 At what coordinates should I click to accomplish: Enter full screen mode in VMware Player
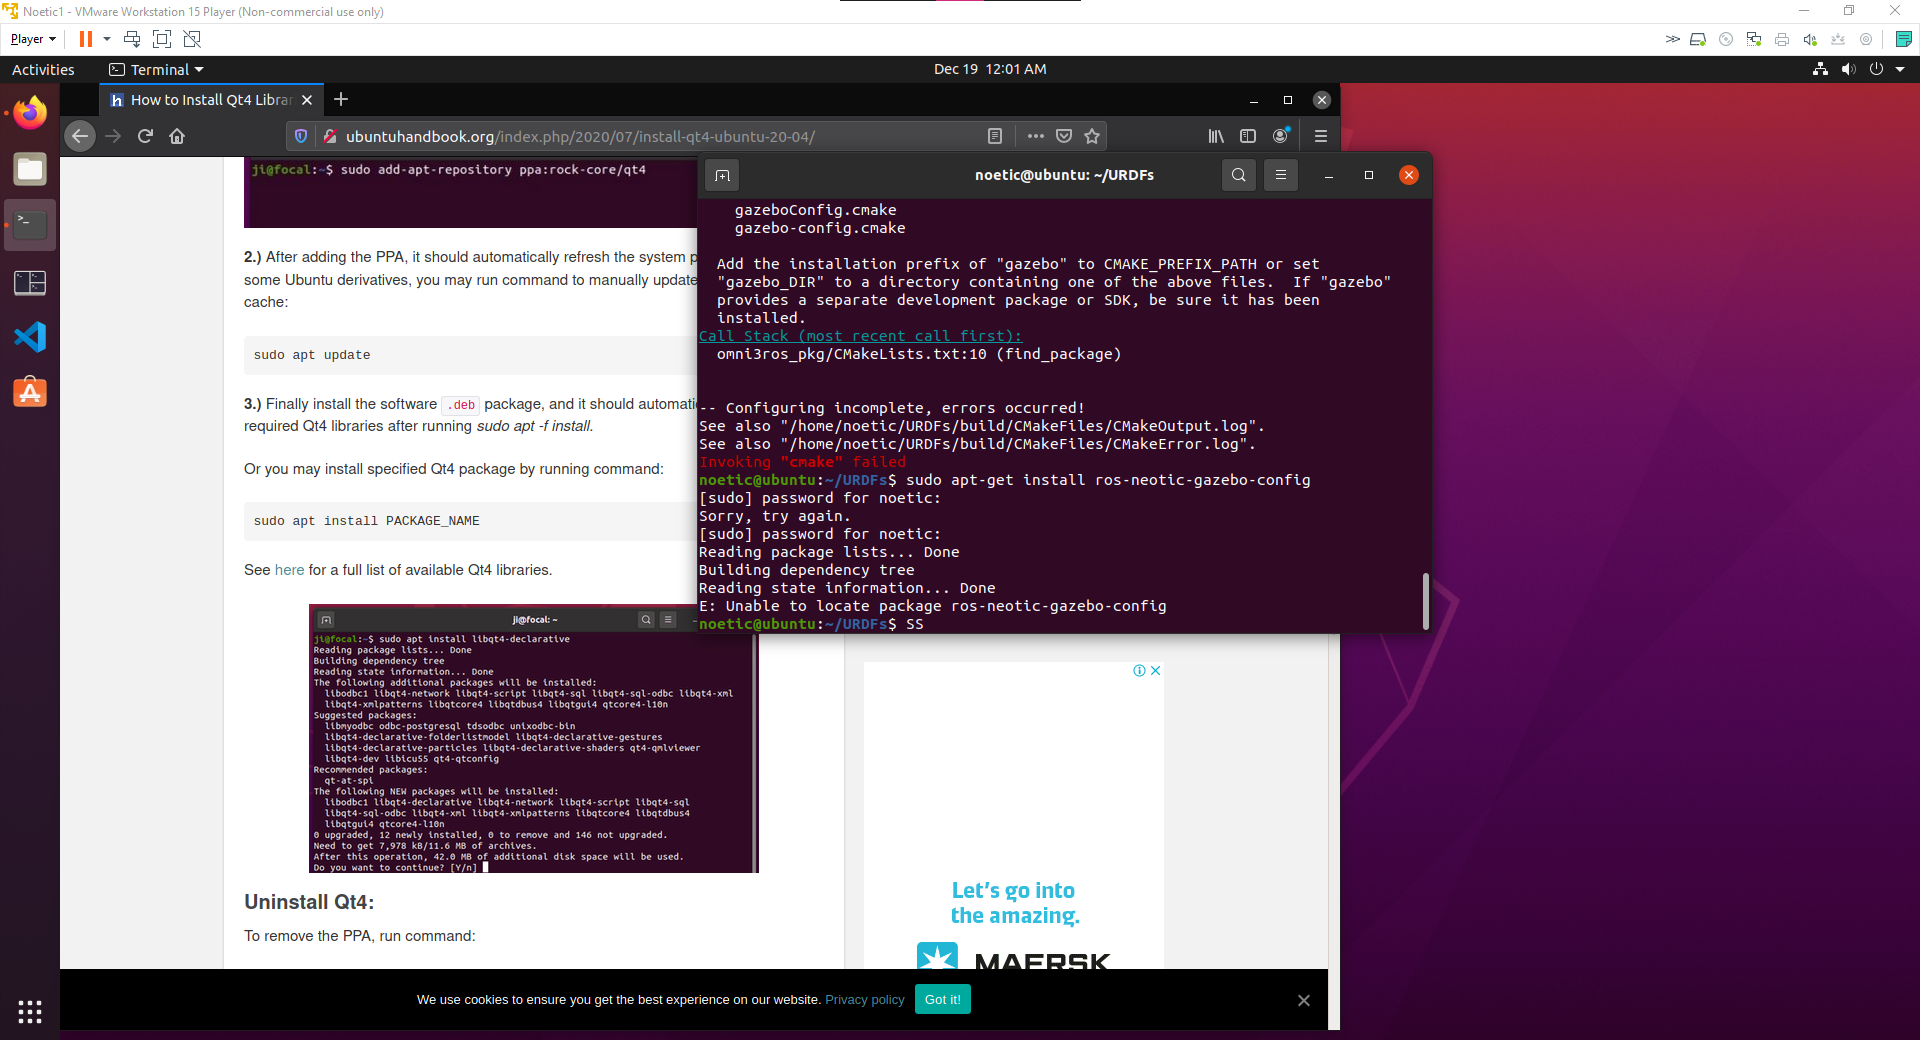point(162,39)
